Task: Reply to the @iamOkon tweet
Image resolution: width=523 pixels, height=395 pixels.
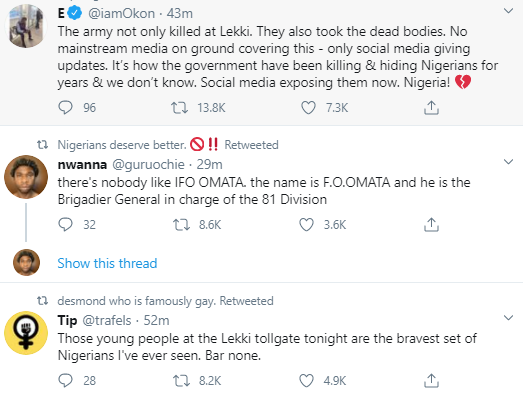Action: click(65, 108)
